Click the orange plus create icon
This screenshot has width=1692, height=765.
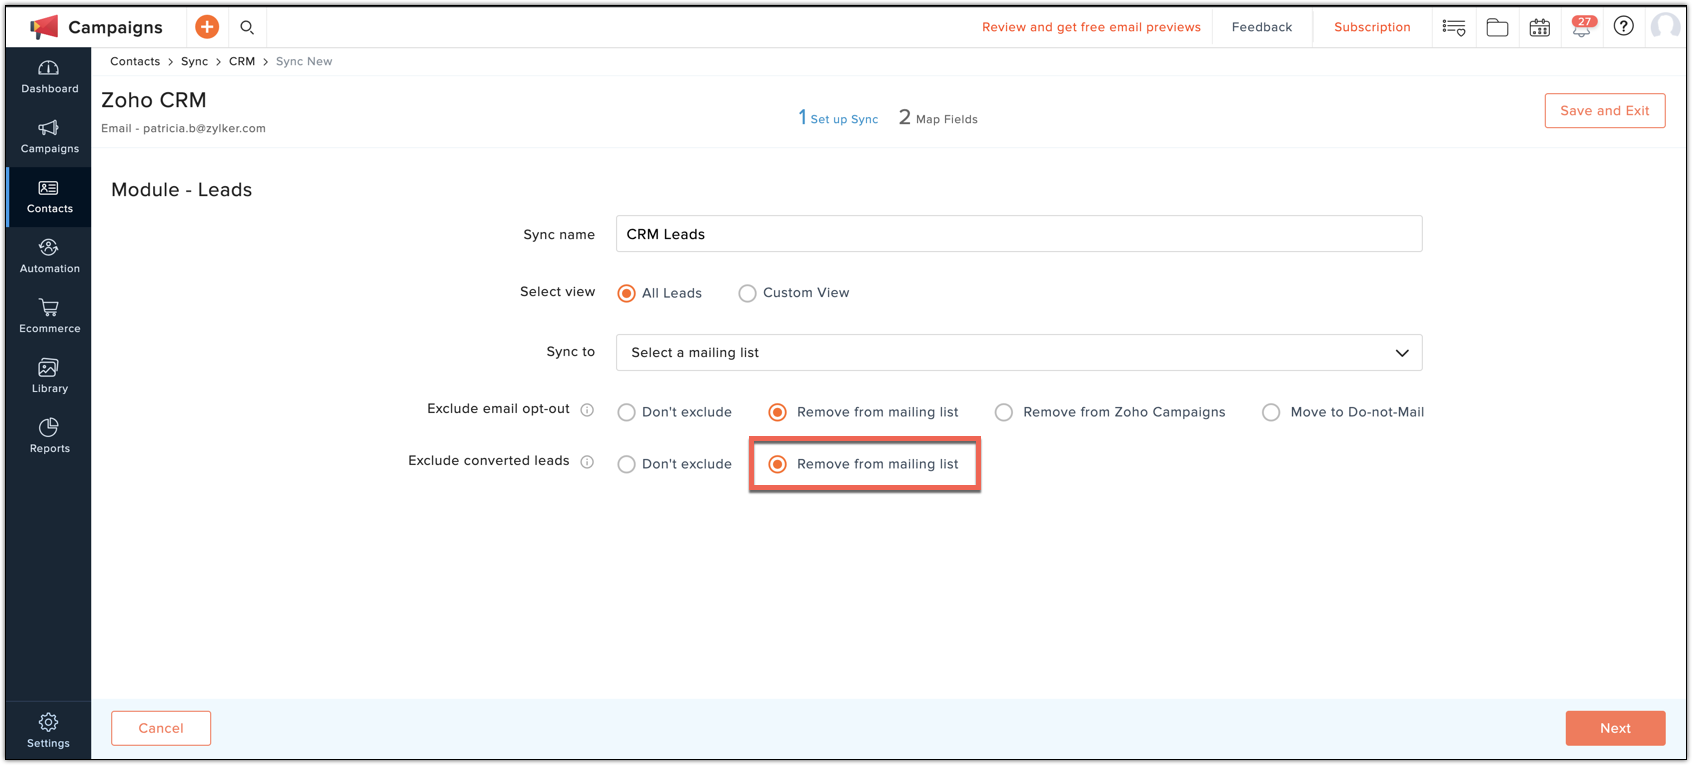coord(207,27)
